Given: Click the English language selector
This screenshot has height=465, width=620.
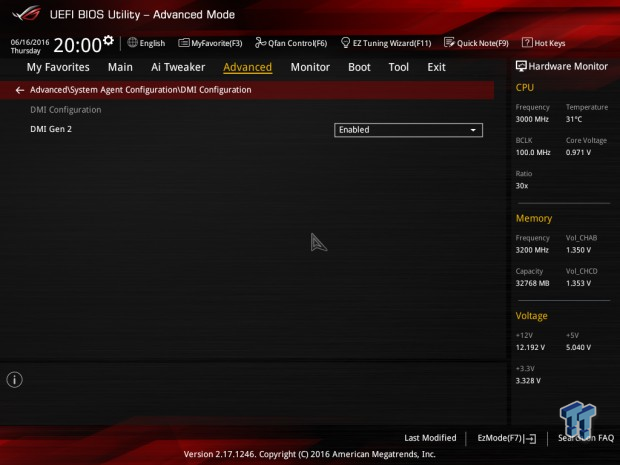Looking at the screenshot, I should [x=152, y=43].
